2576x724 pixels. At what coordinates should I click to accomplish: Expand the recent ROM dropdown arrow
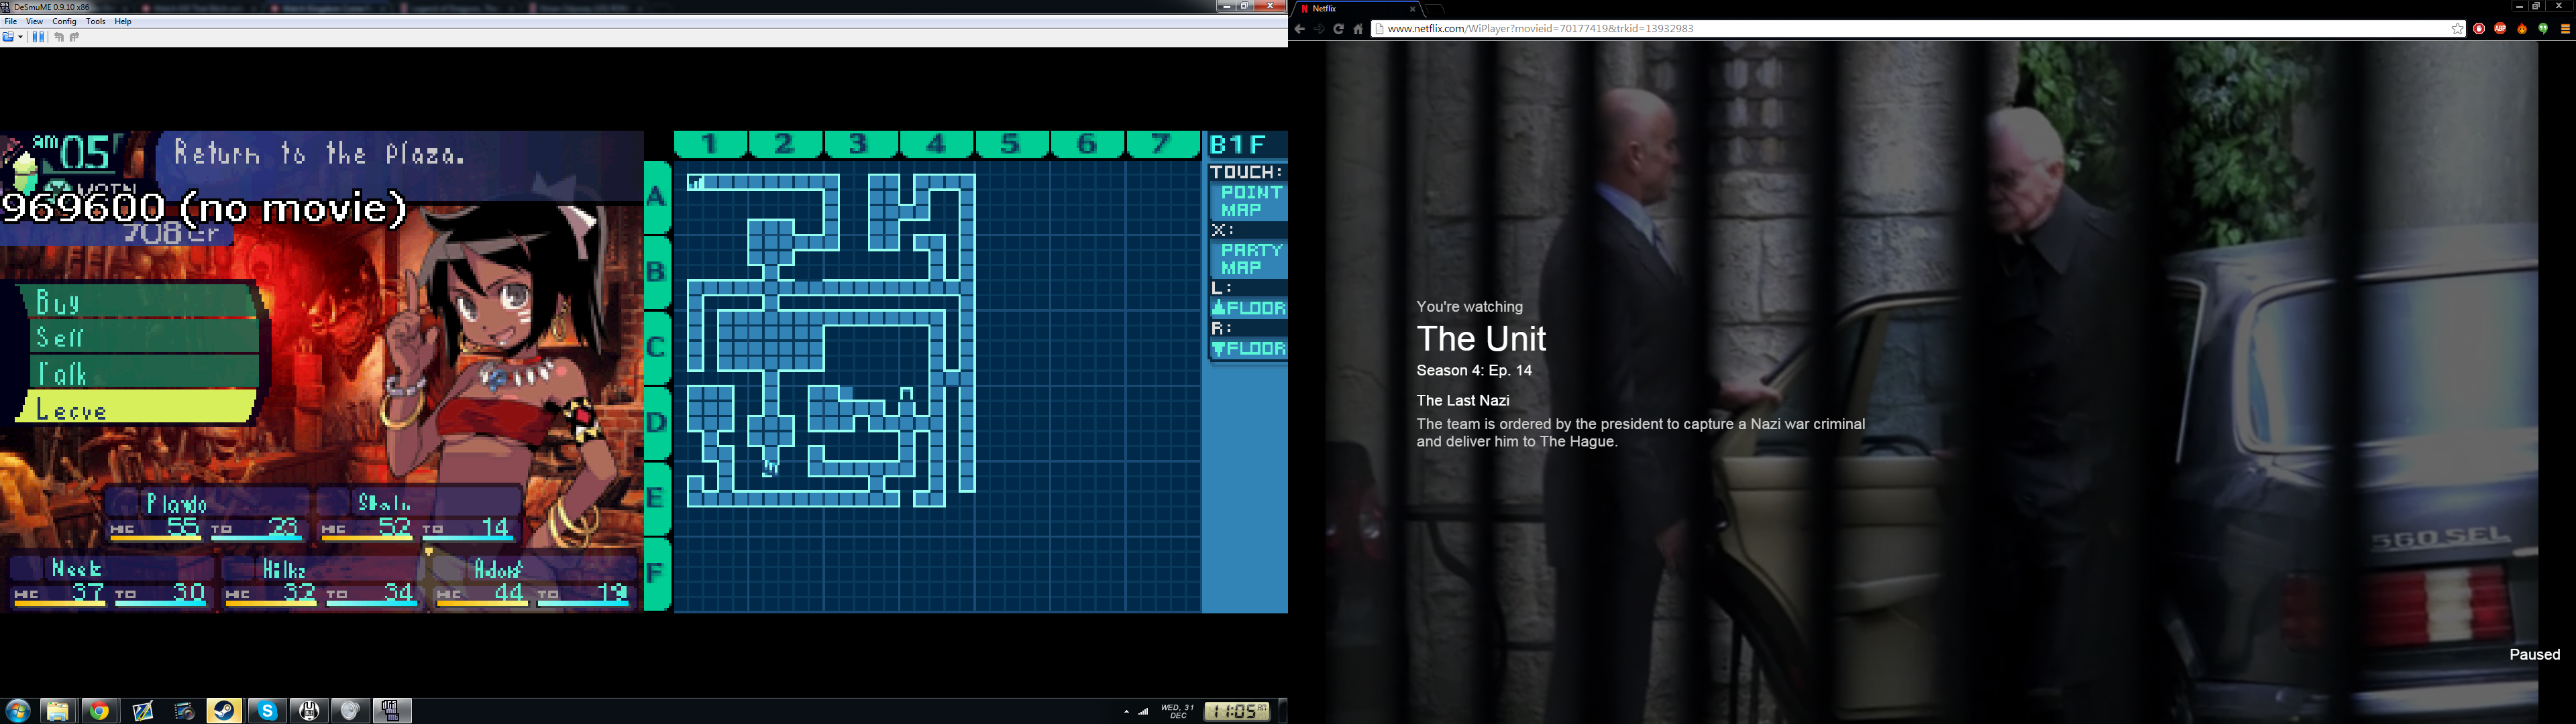pyautogui.click(x=21, y=37)
